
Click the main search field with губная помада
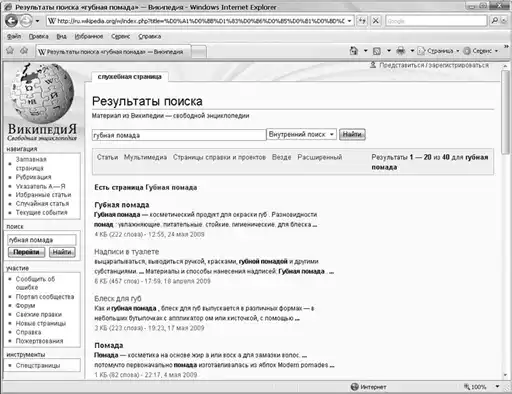[179, 135]
